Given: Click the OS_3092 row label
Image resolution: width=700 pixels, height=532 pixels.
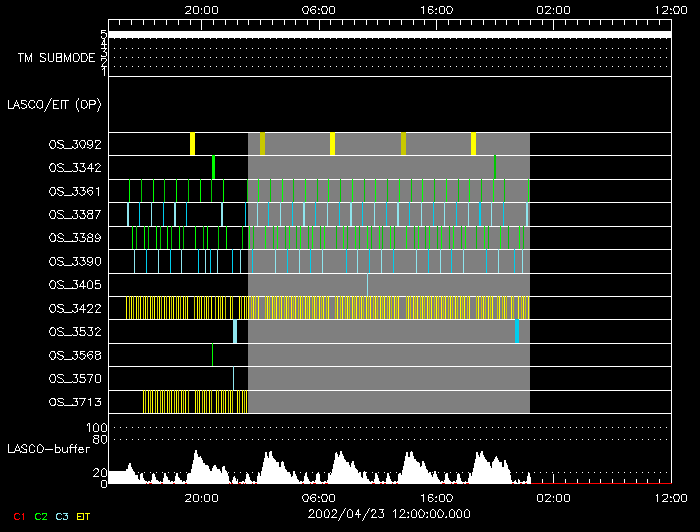Looking at the screenshot, I should tap(75, 145).
